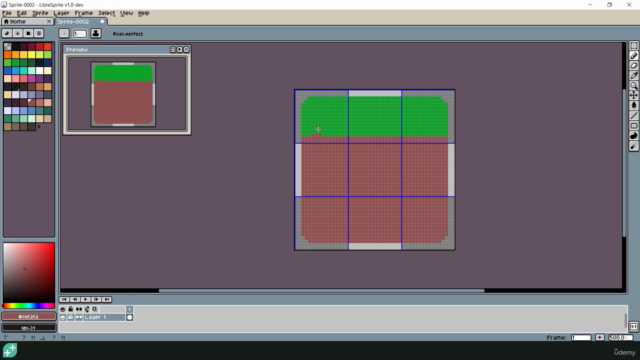This screenshot has height=360, width=640.
Task: Select the Contour tool
Action: point(633,136)
